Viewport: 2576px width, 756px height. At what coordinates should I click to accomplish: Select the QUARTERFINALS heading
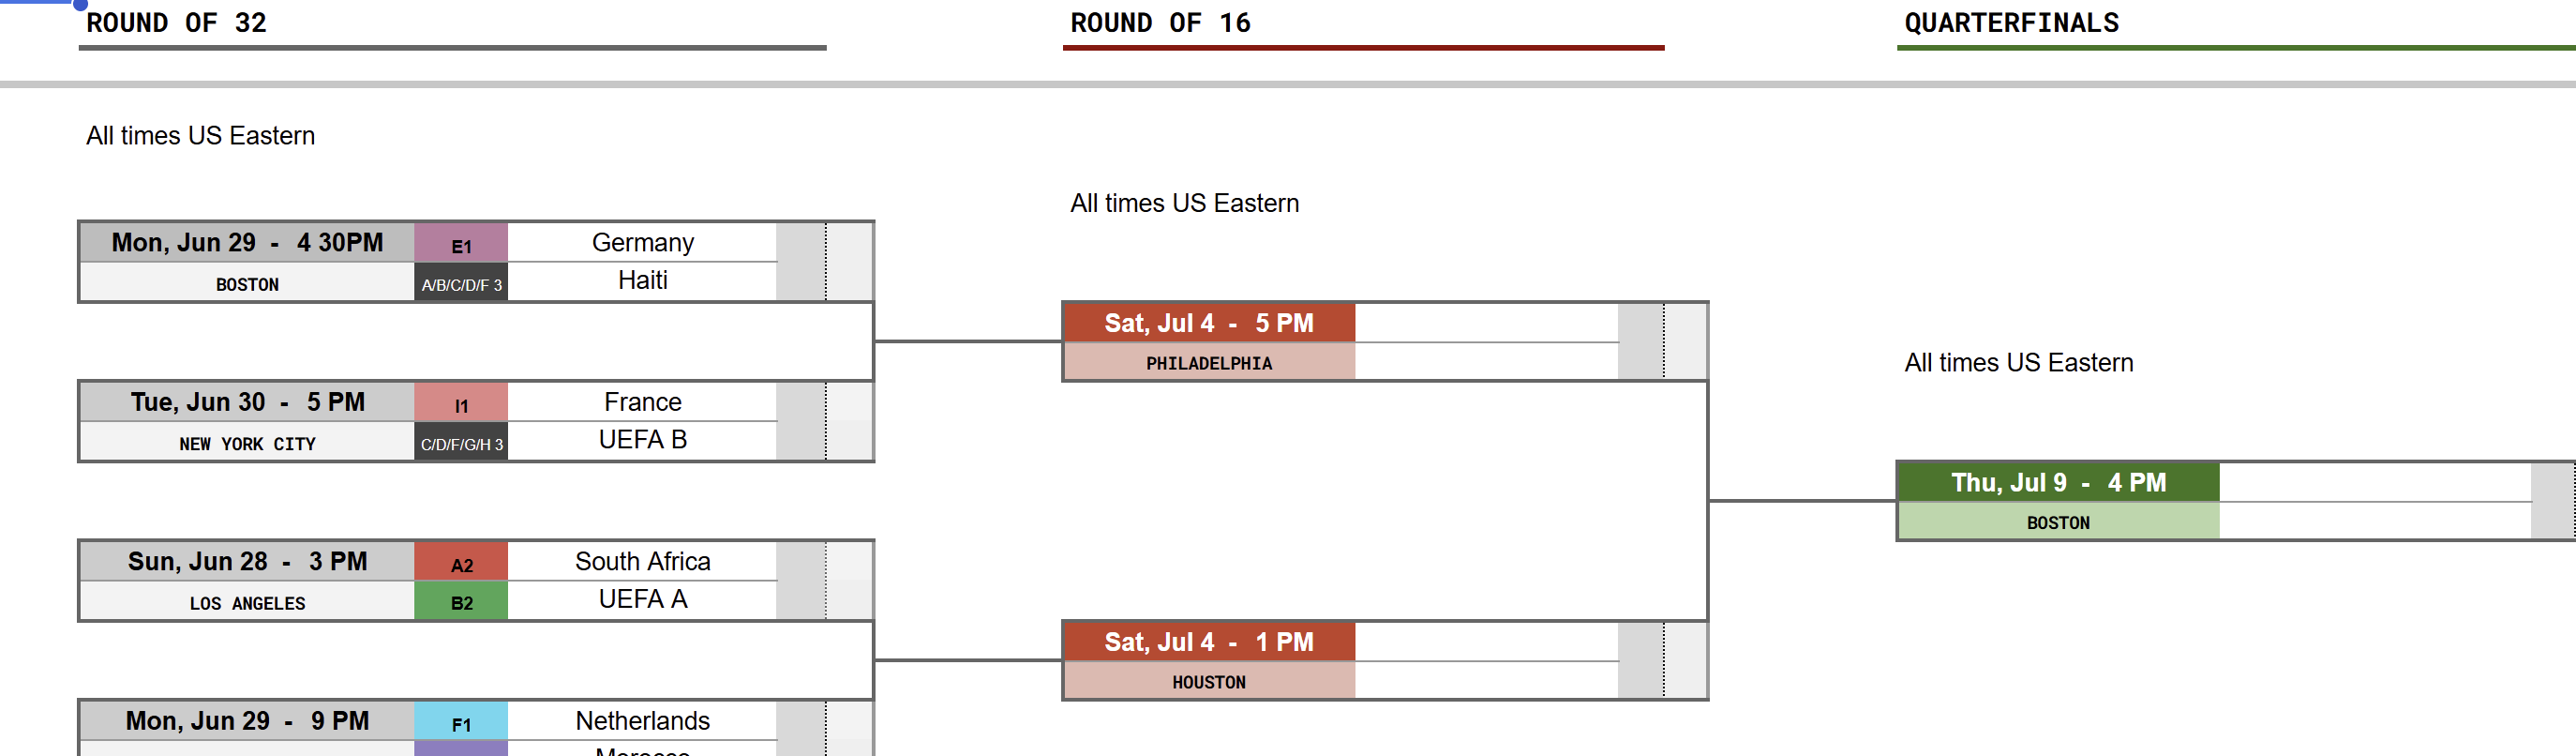2011,23
